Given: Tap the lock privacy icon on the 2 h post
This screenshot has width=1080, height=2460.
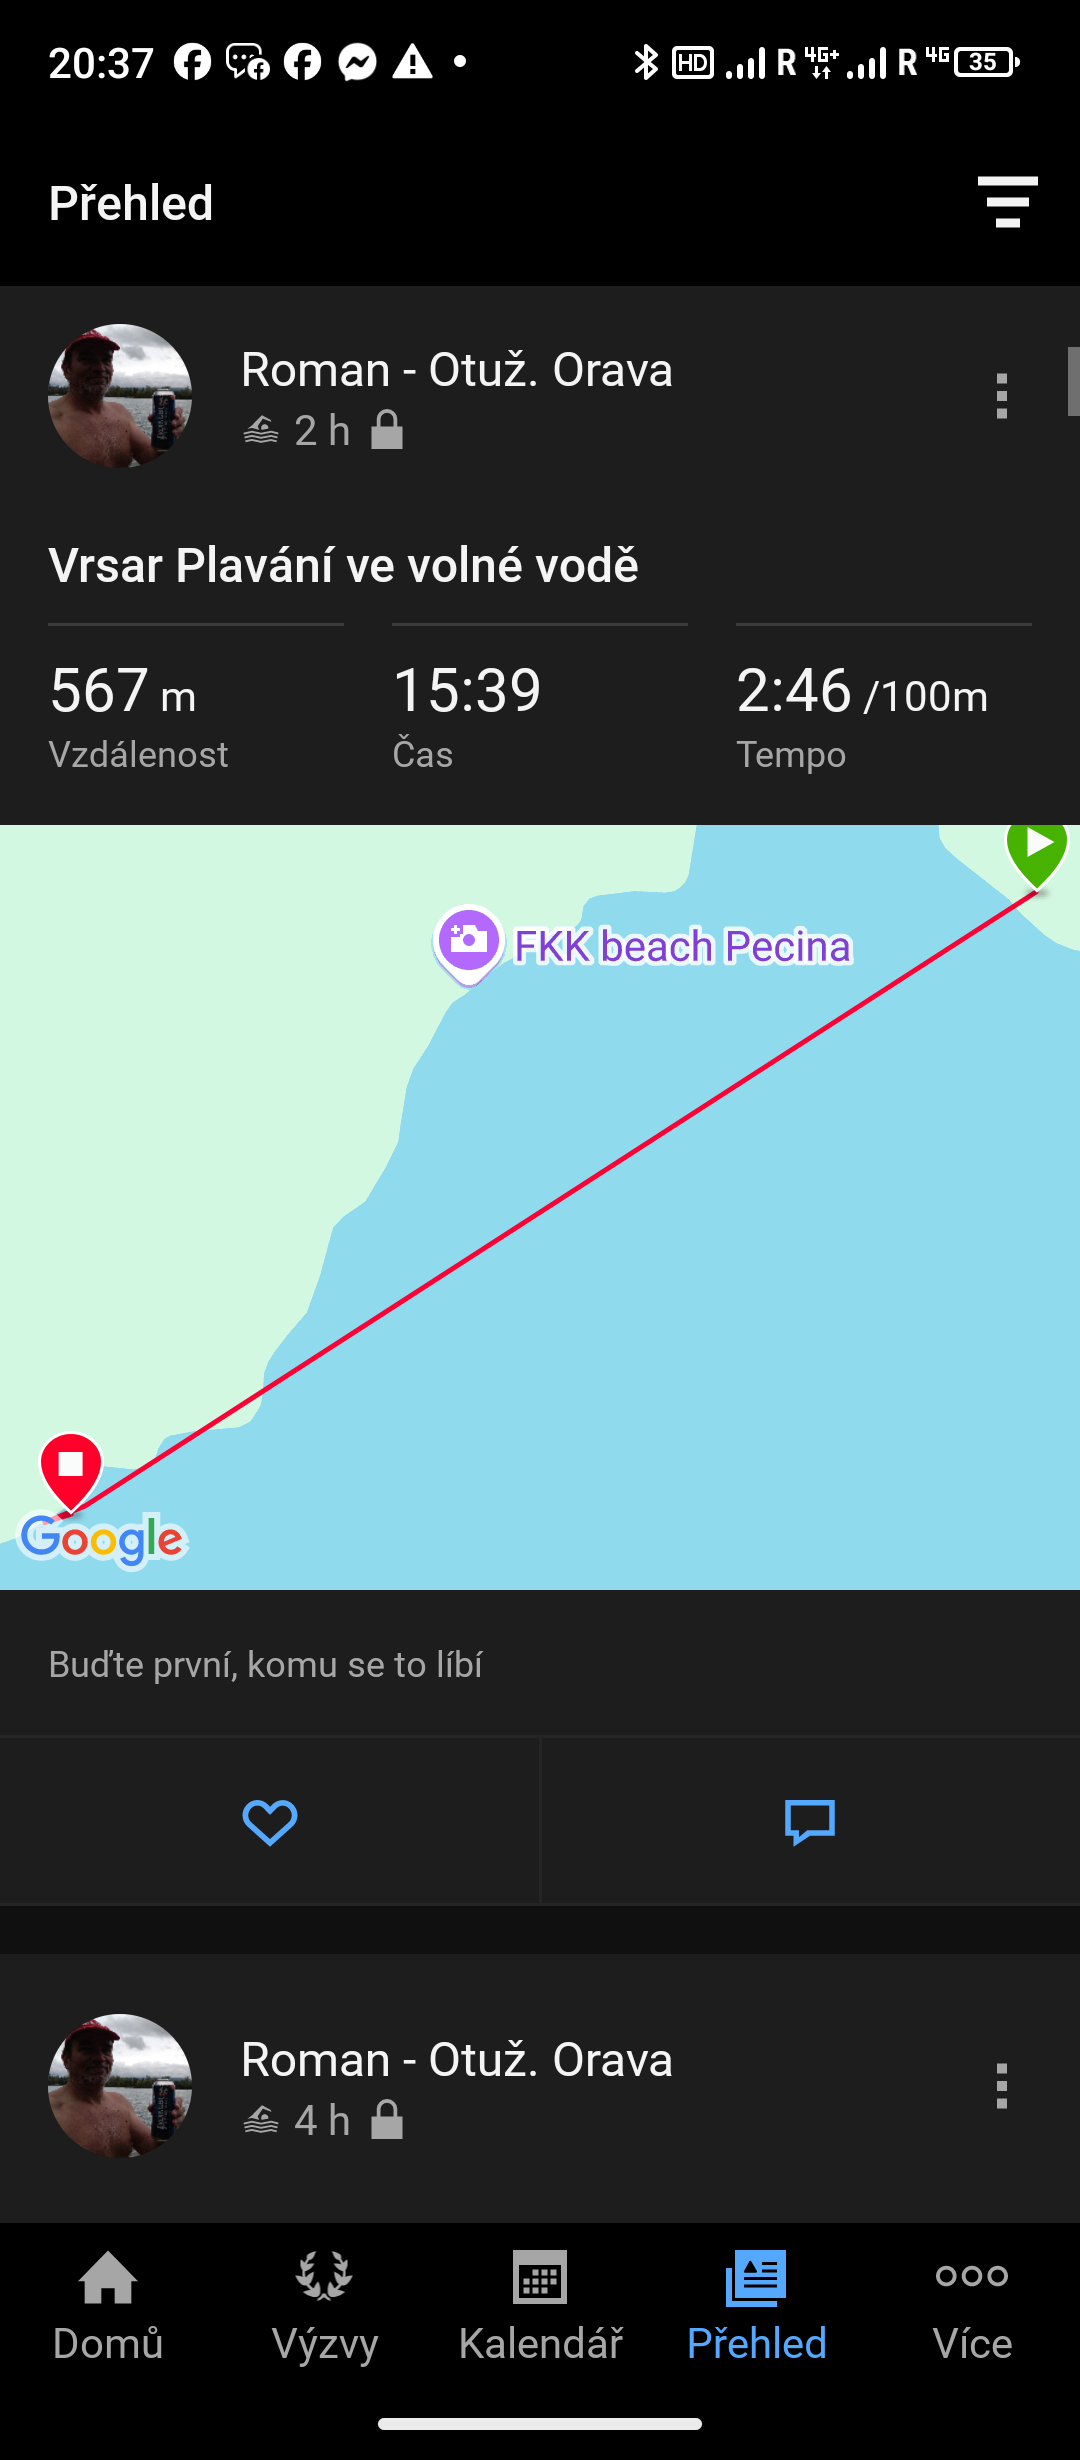Looking at the screenshot, I should tap(387, 431).
